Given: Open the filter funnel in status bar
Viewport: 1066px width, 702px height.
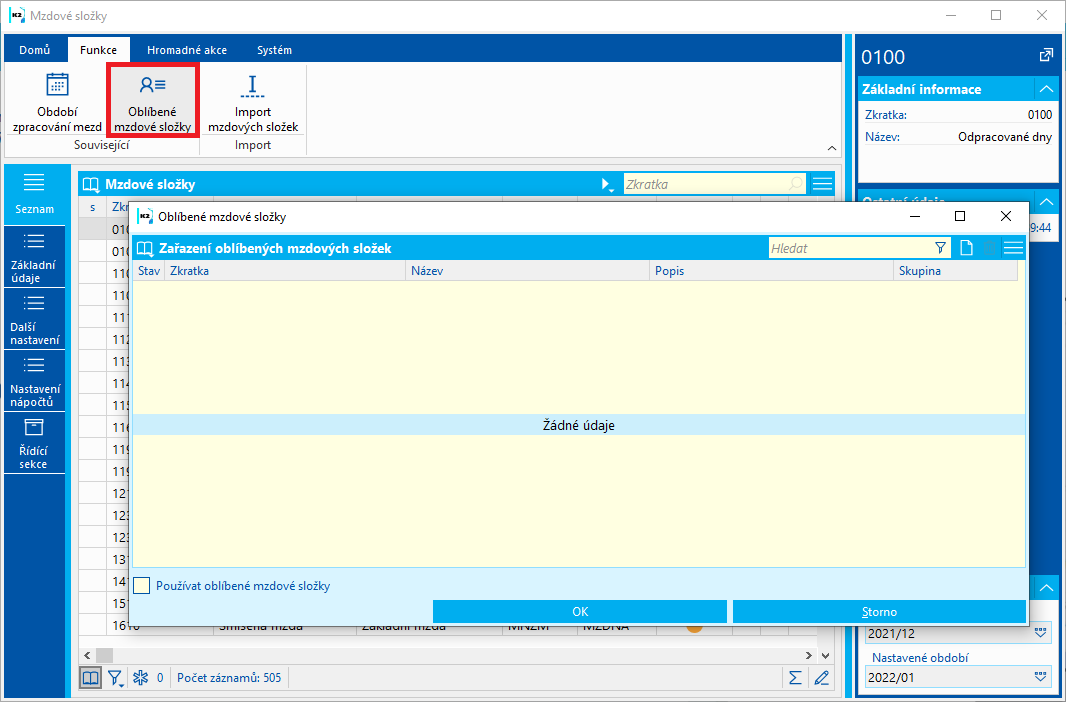Looking at the screenshot, I should point(116,677).
